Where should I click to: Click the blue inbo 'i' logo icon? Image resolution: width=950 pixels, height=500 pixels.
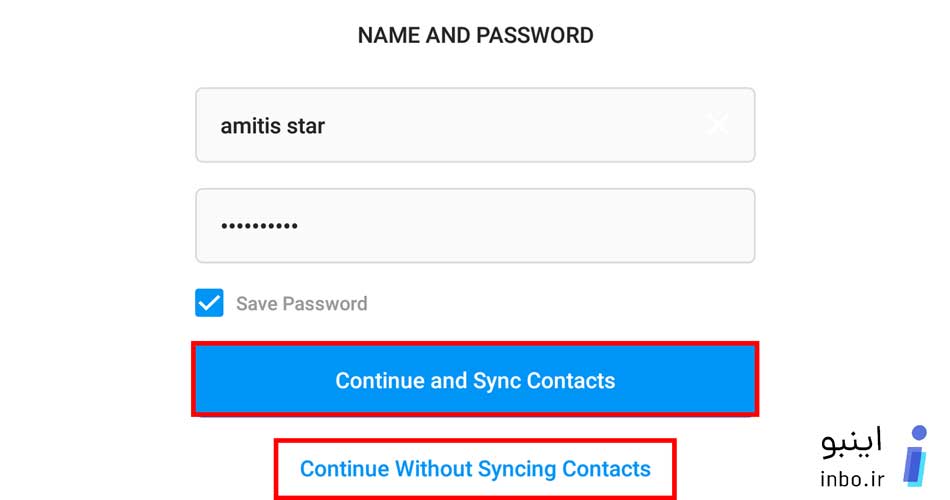915,455
